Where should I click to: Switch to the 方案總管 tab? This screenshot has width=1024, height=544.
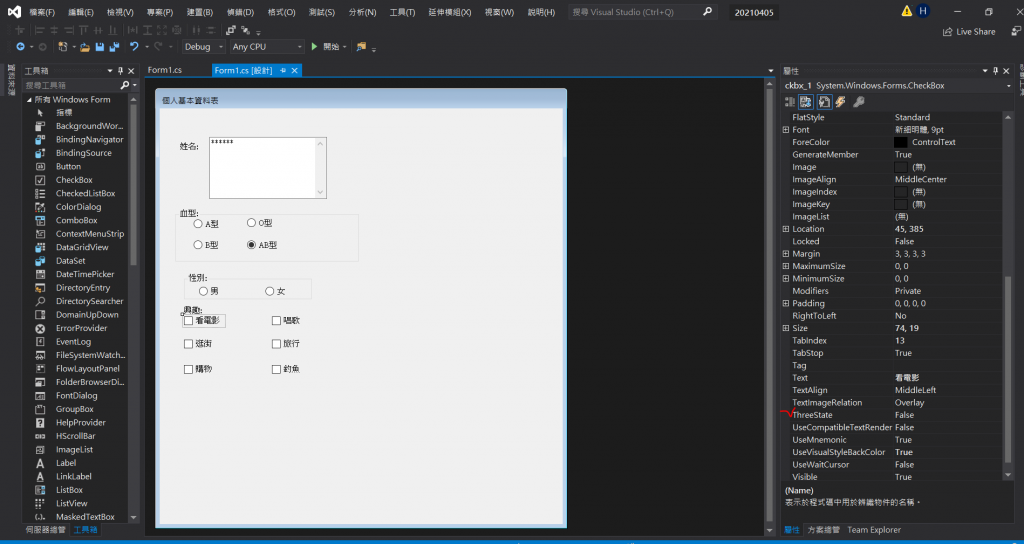823,530
